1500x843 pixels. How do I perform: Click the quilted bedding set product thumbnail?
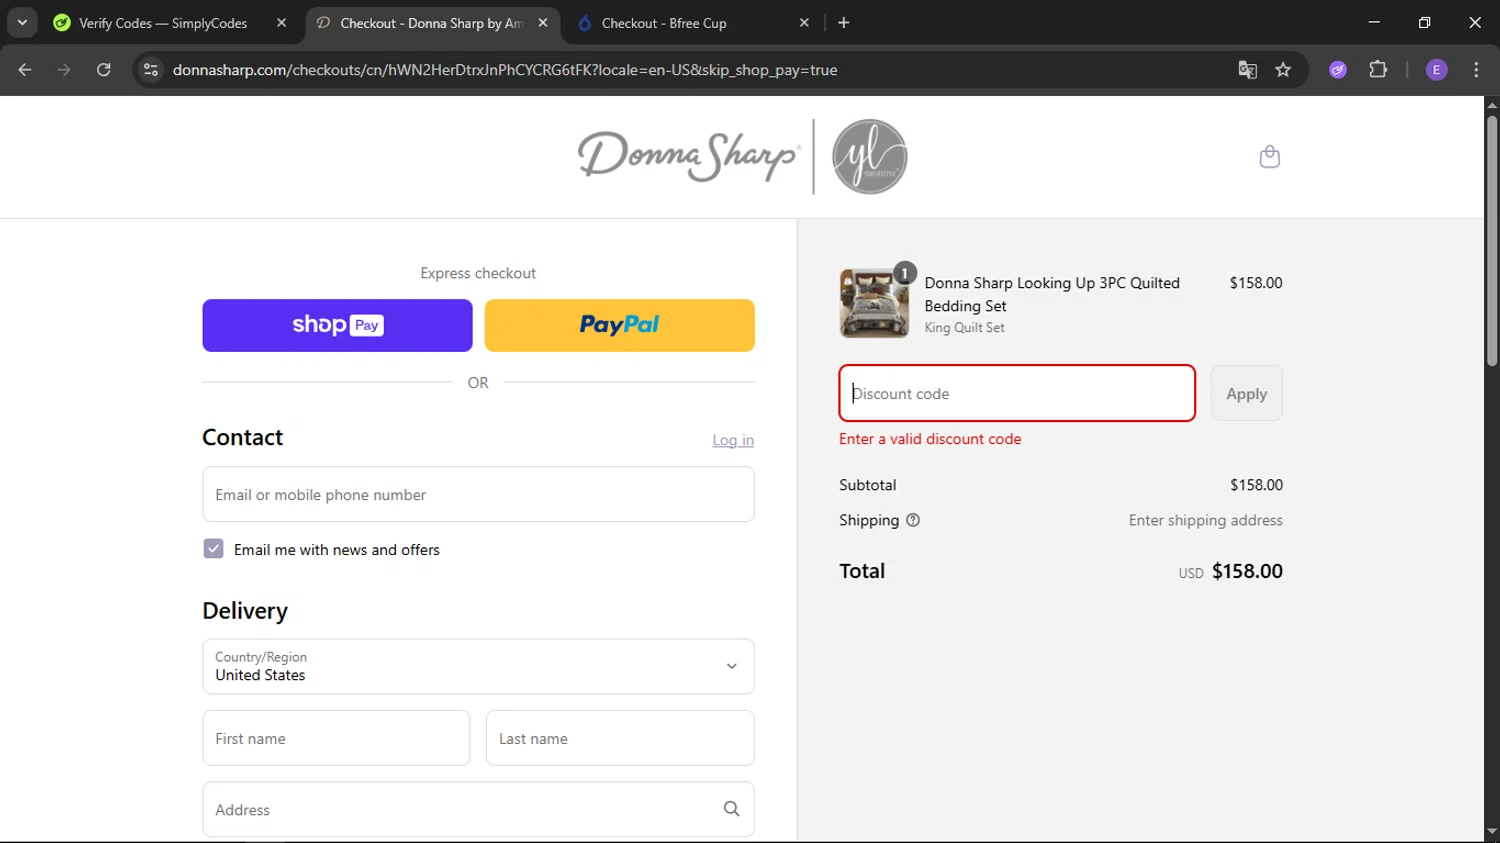[x=874, y=303]
